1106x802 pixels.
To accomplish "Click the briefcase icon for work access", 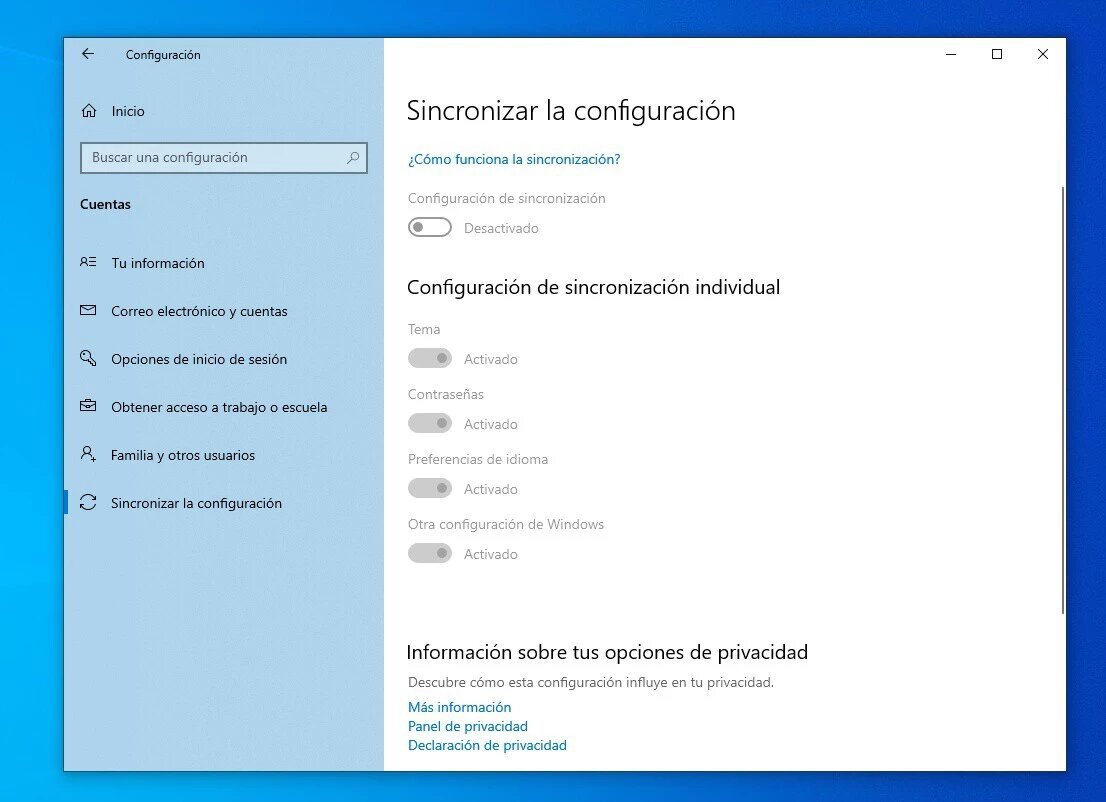I will (x=88, y=407).
